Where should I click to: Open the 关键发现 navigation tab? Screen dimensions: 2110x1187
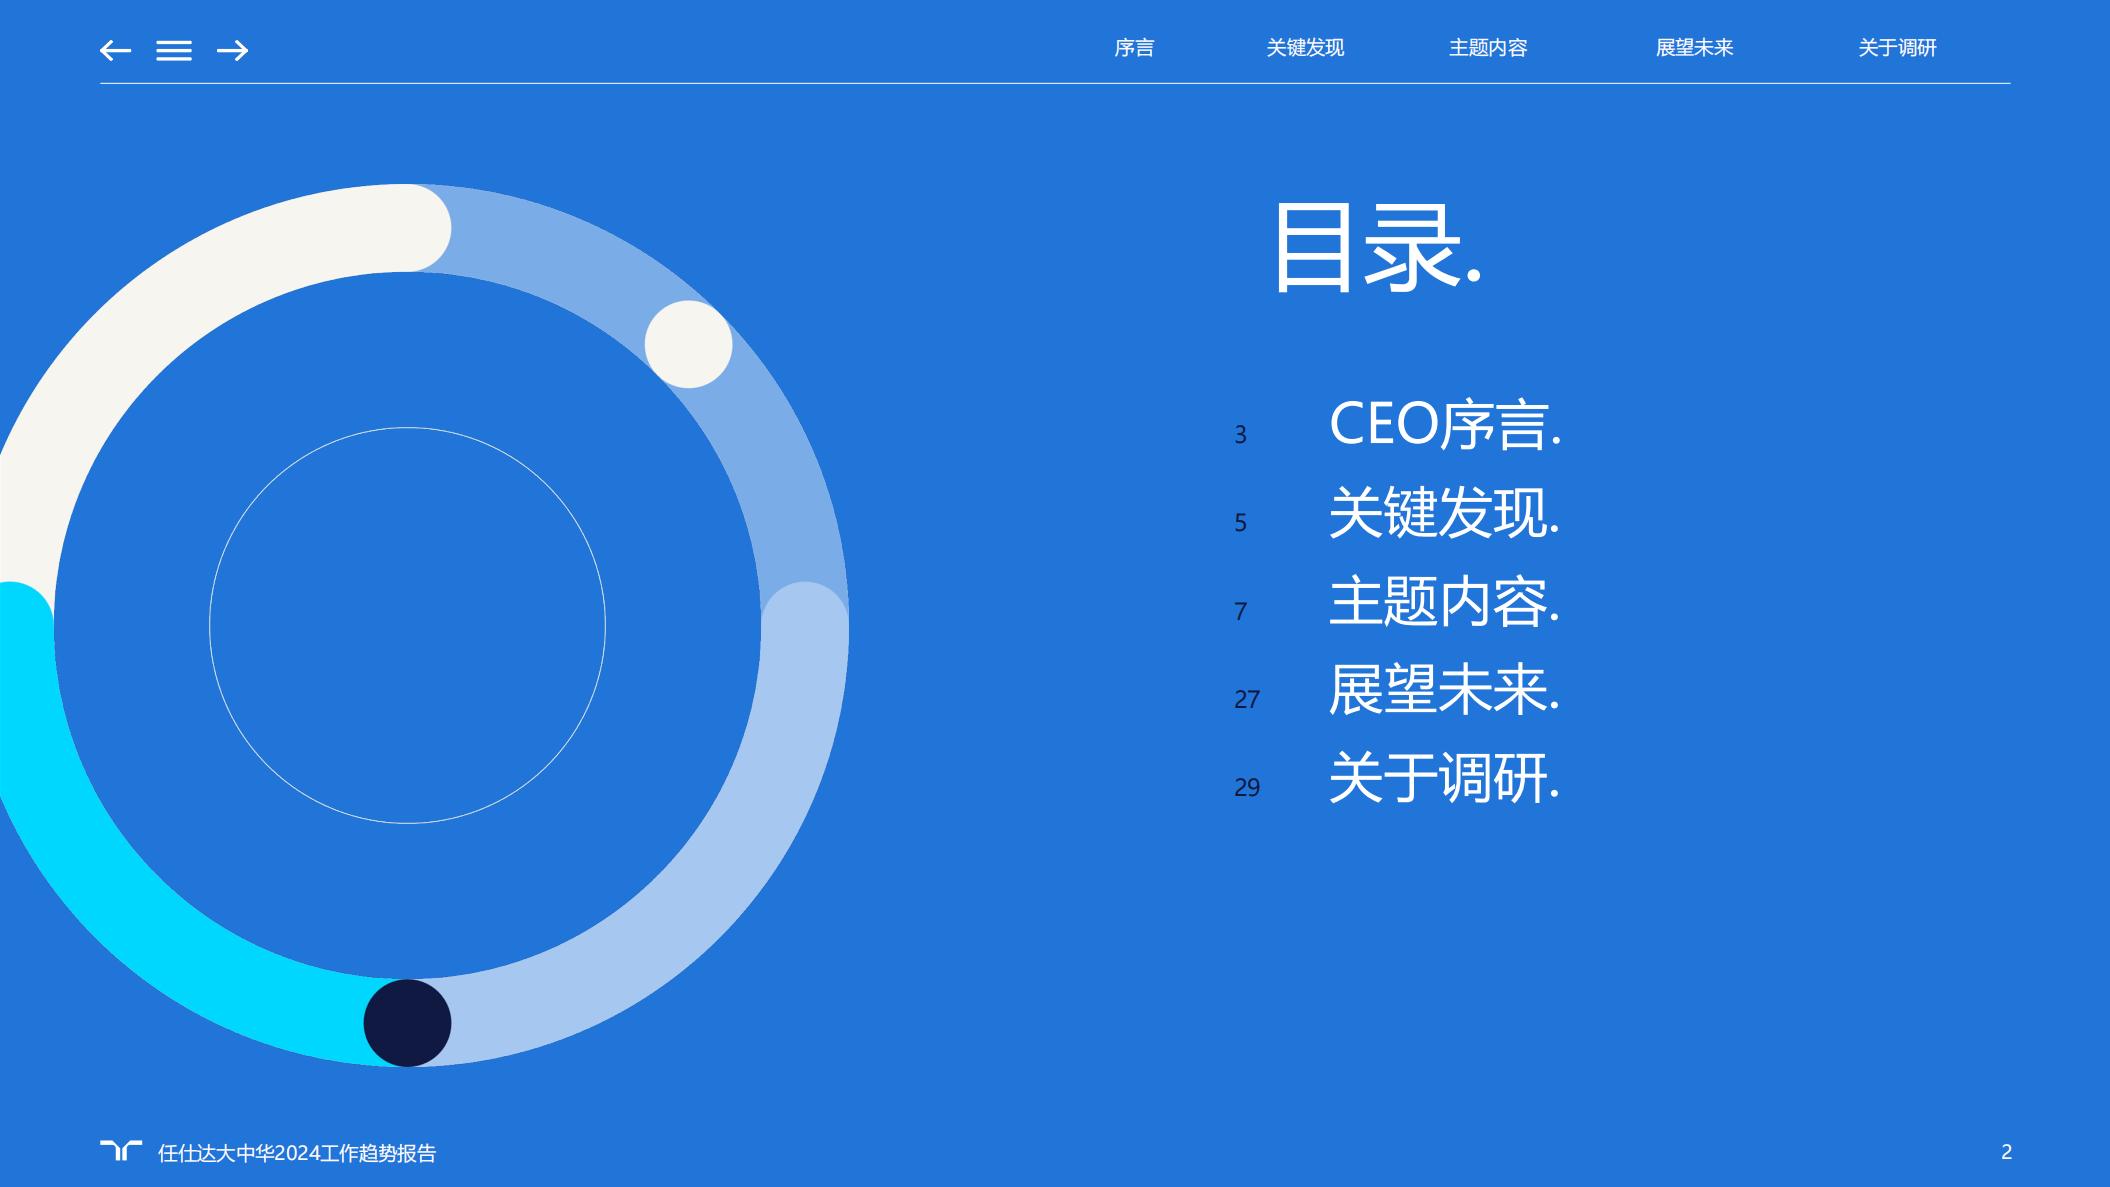point(1305,48)
